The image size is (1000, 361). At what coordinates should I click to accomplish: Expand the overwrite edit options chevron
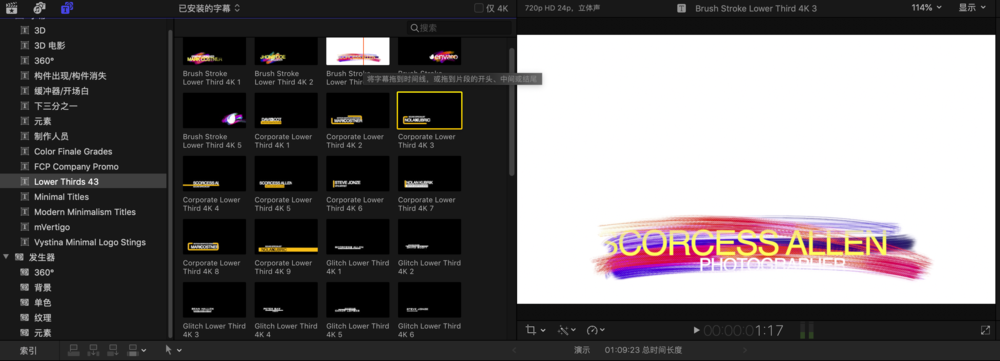(143, 350)
